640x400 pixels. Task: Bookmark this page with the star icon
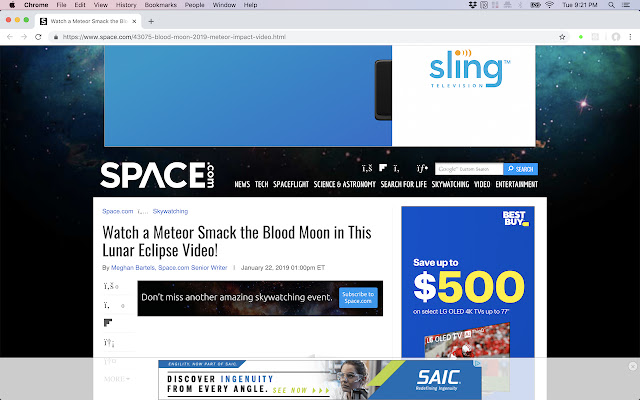(562, 37)
